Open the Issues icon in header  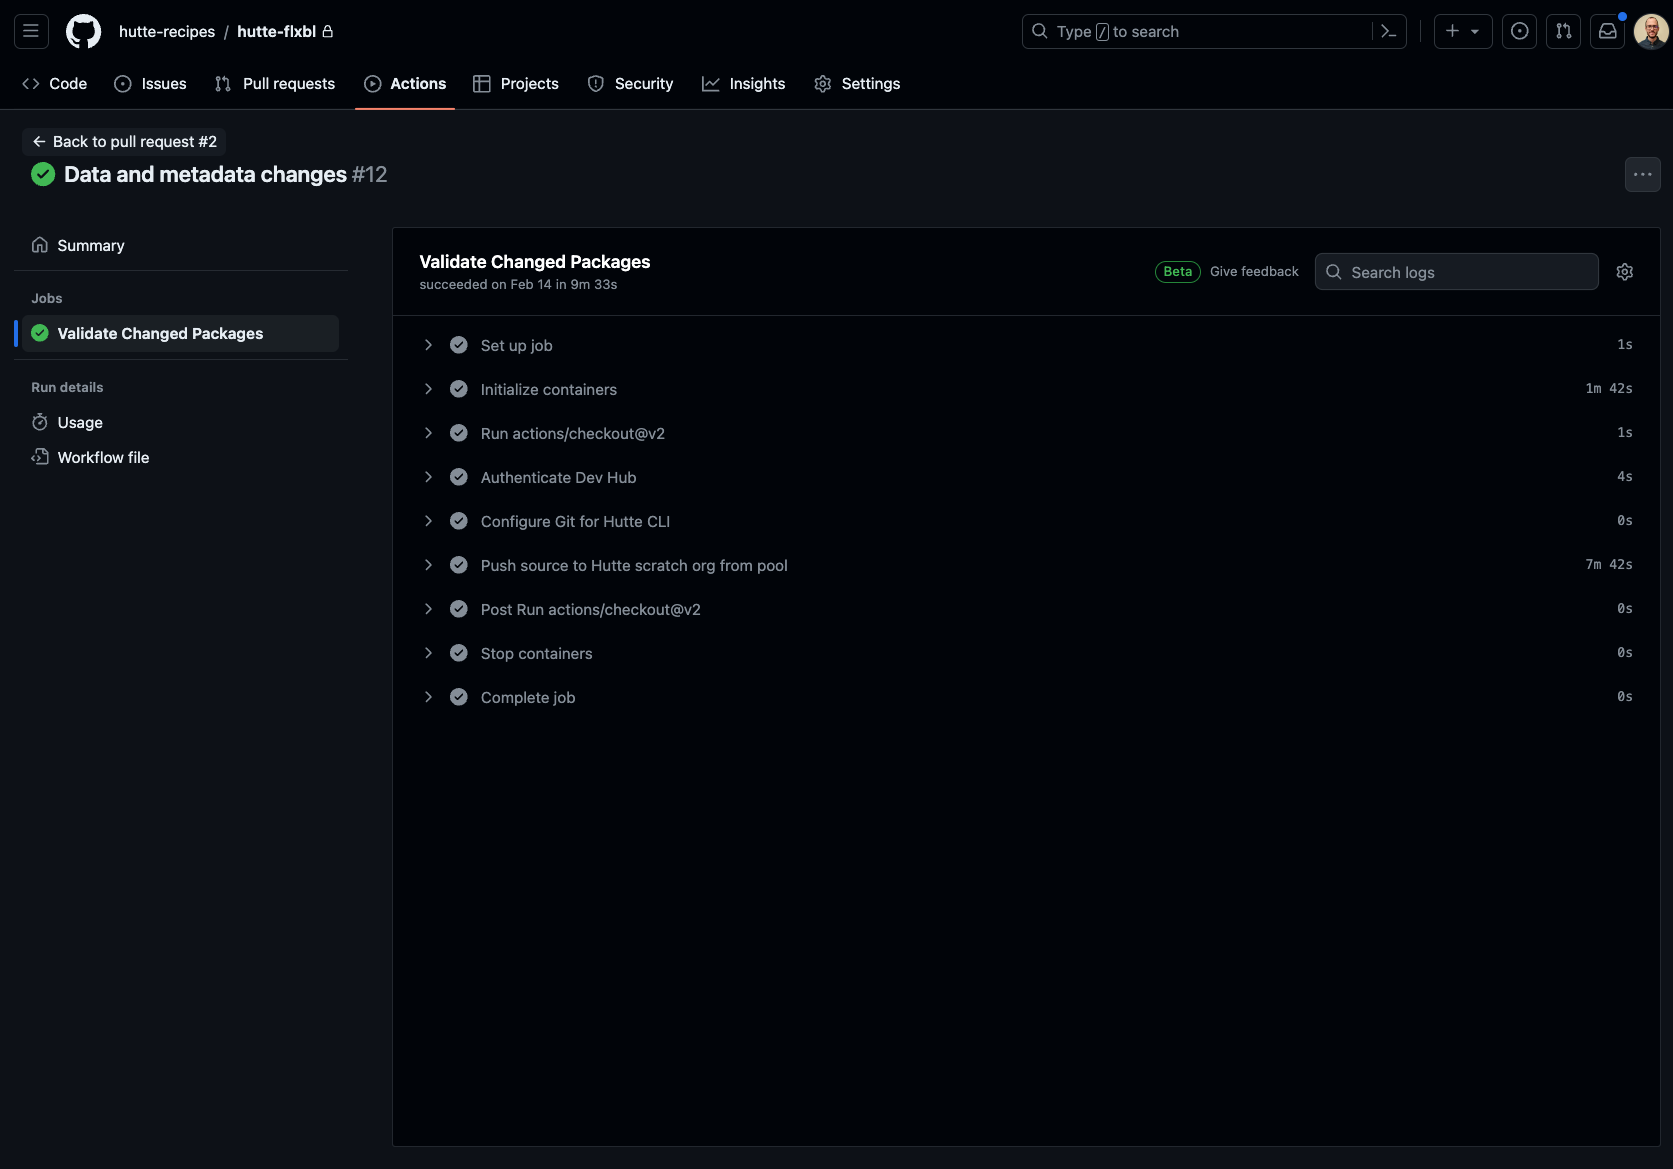1519,31
